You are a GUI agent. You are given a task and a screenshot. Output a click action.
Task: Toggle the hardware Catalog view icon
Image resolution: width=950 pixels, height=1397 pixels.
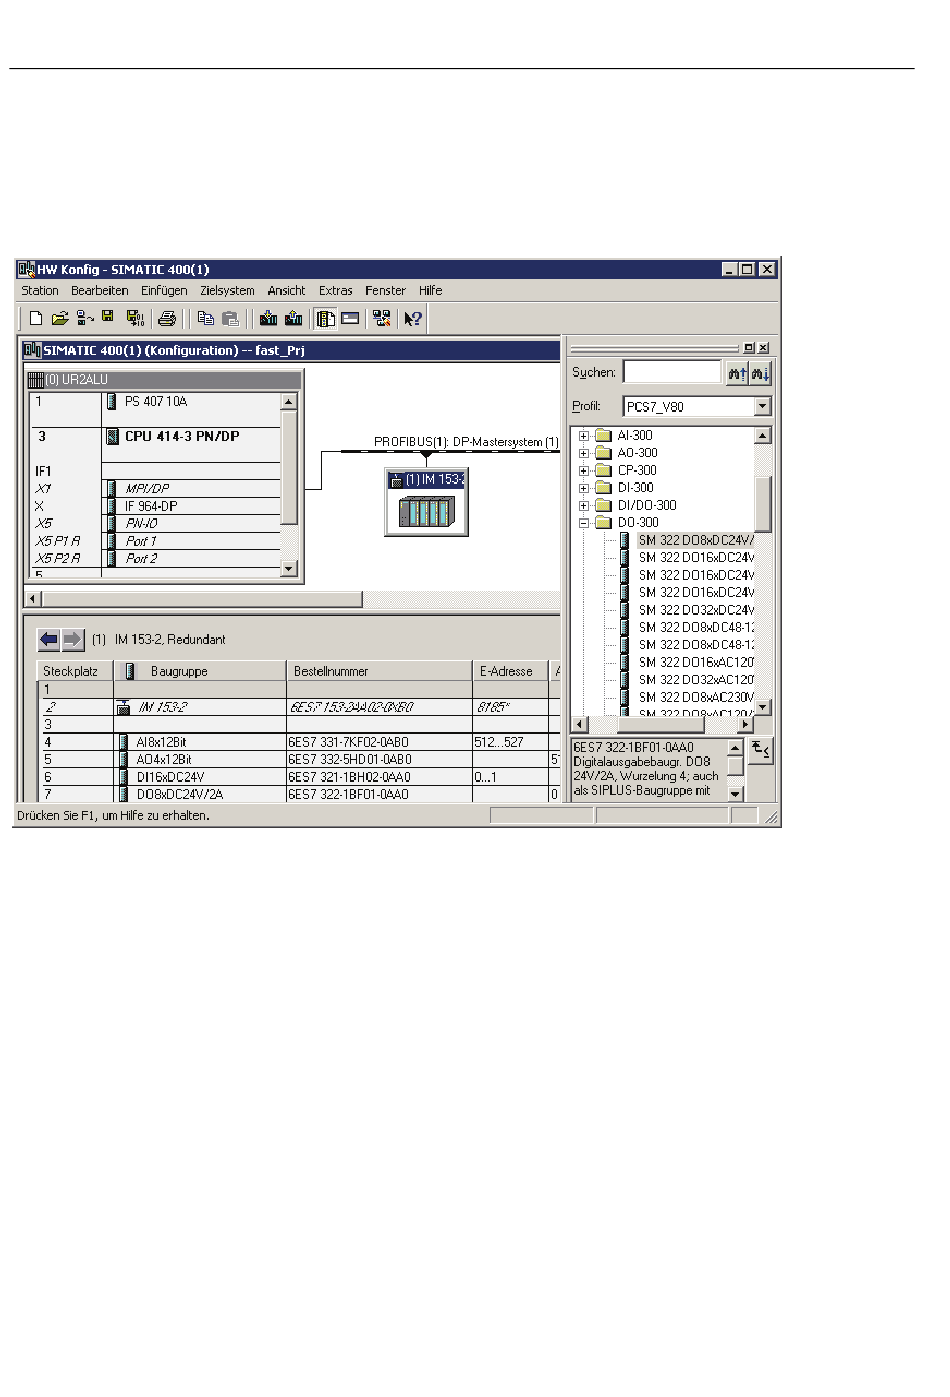click(325, 319)
